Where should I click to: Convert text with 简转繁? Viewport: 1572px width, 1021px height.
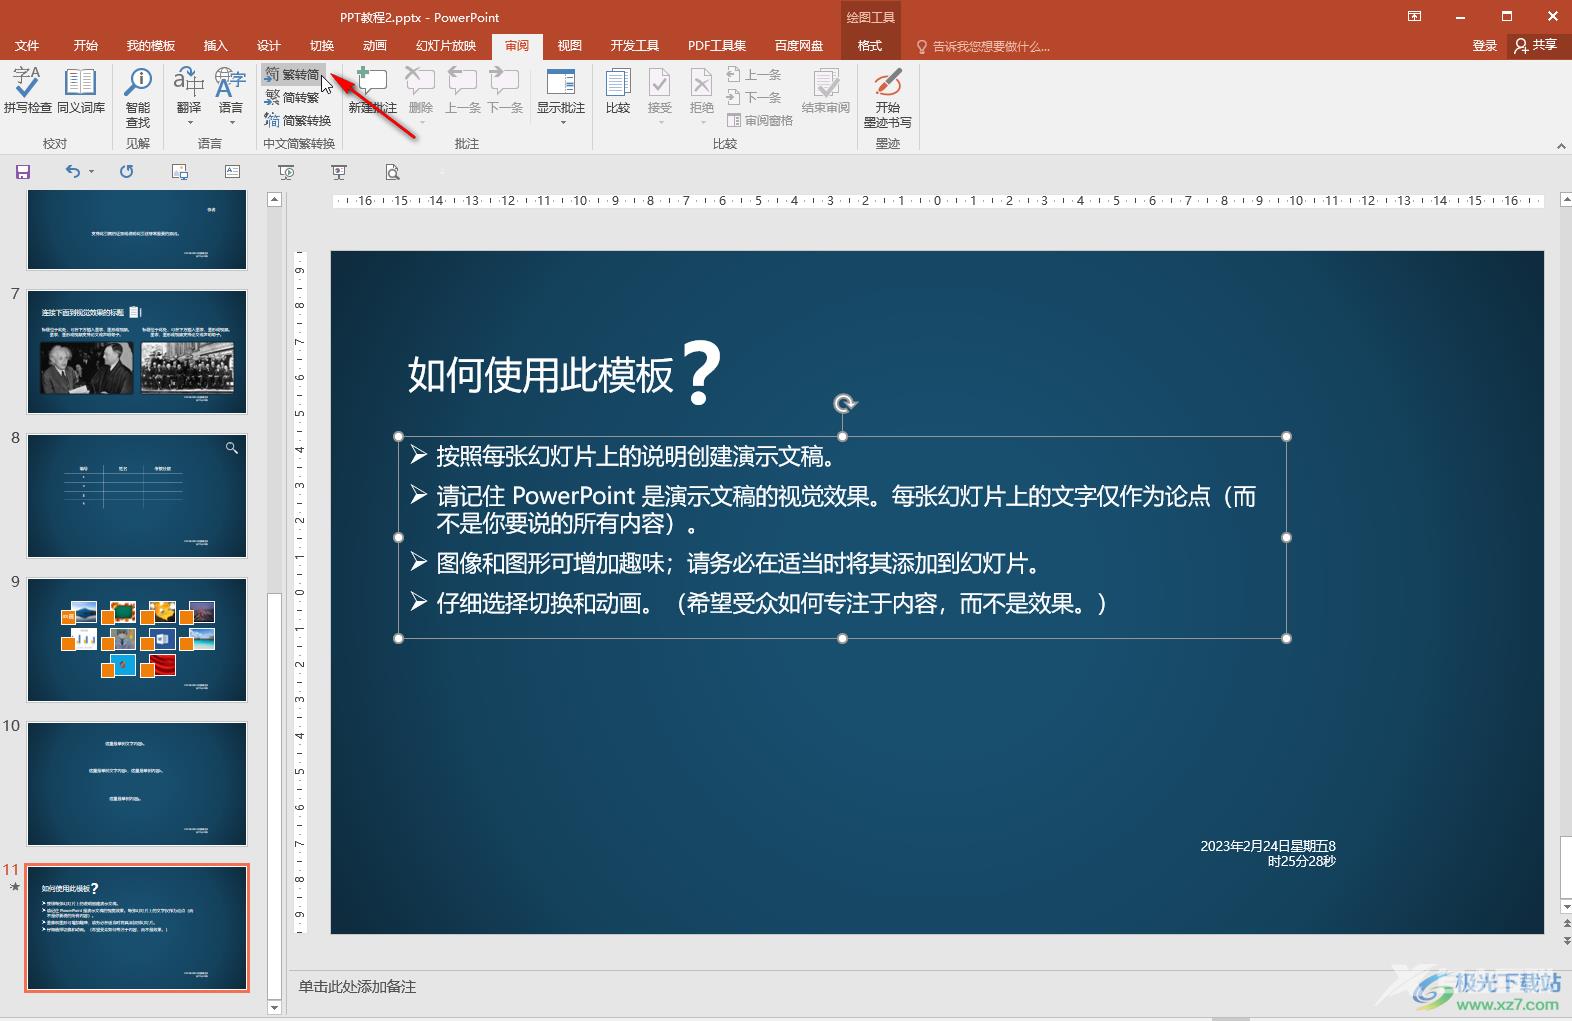pos(292,97)
